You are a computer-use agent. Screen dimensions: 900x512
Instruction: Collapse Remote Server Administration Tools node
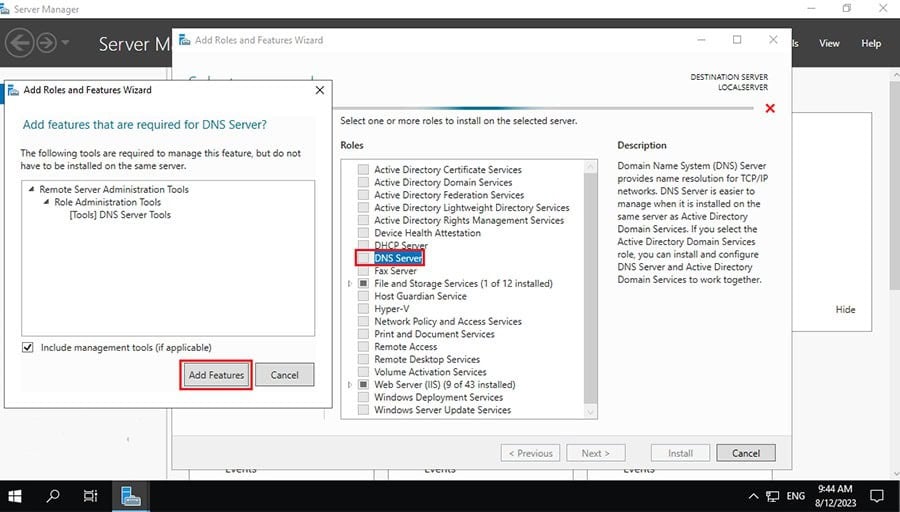(32, 189)
